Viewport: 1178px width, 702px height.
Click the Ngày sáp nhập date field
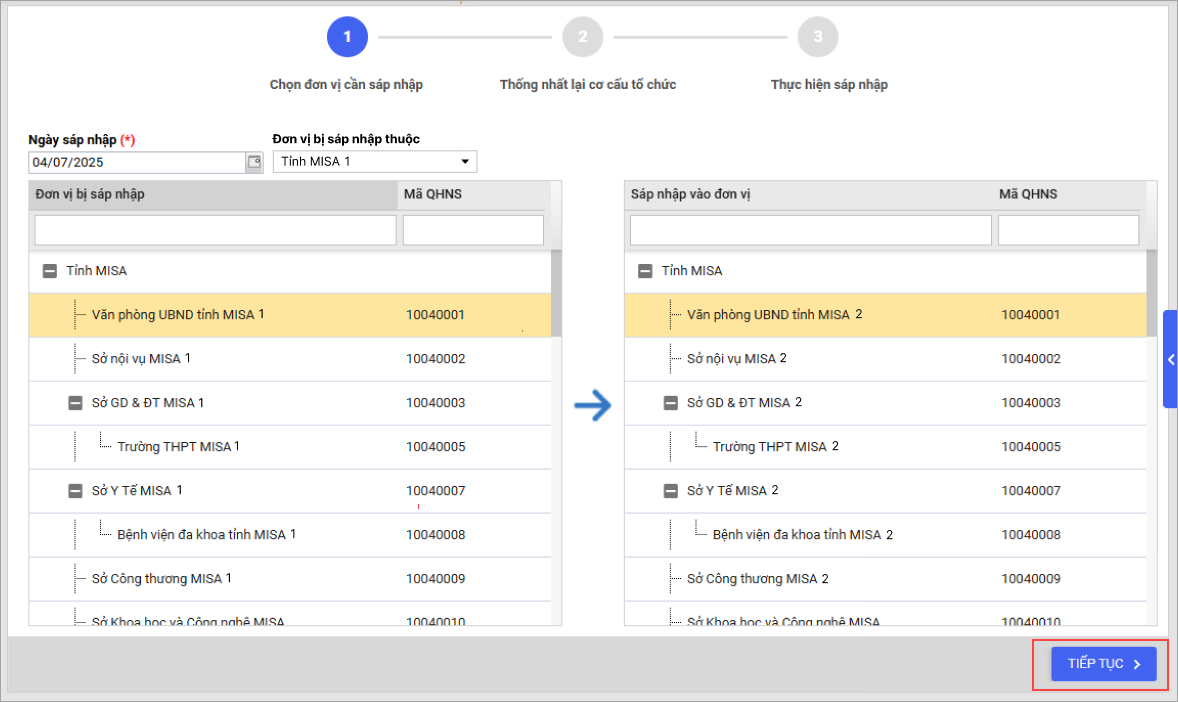click(x=137, y=162)
